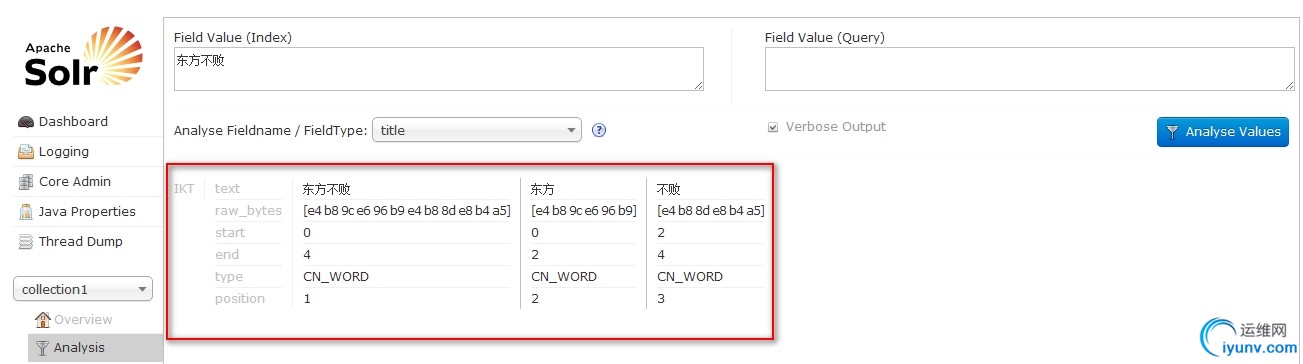Click the IKT analyzer label
1303x364 pixels.
point(184,189)
